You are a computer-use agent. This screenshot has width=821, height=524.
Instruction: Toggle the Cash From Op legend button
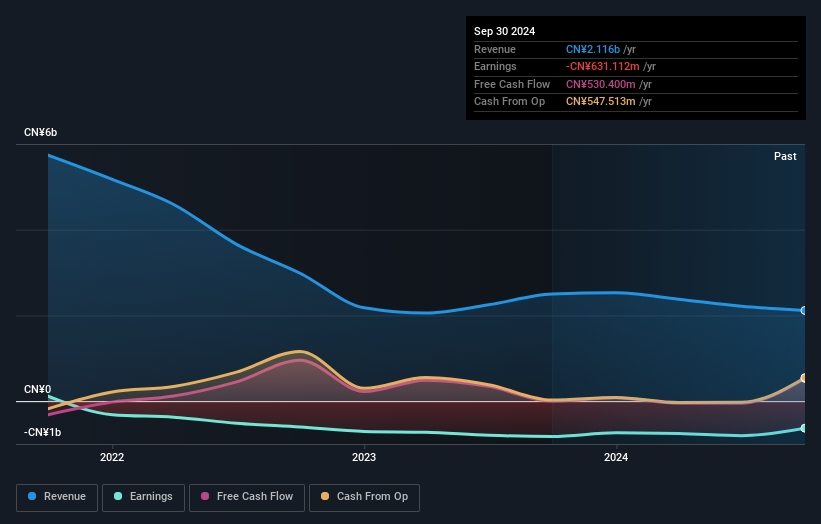(364, 497)
